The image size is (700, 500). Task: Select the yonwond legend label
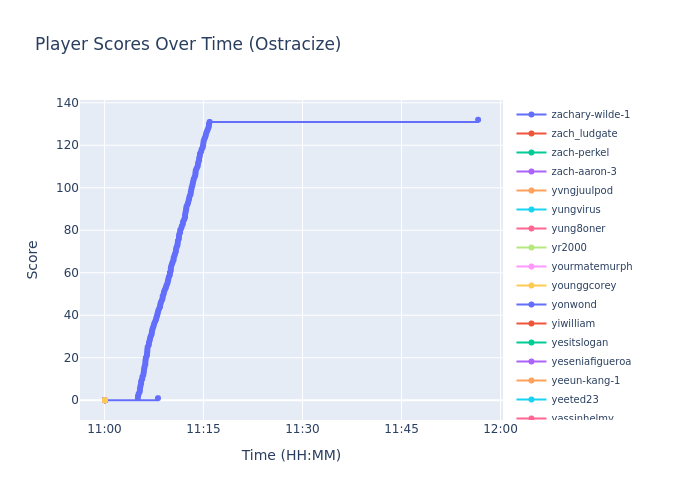pos(574,305)
